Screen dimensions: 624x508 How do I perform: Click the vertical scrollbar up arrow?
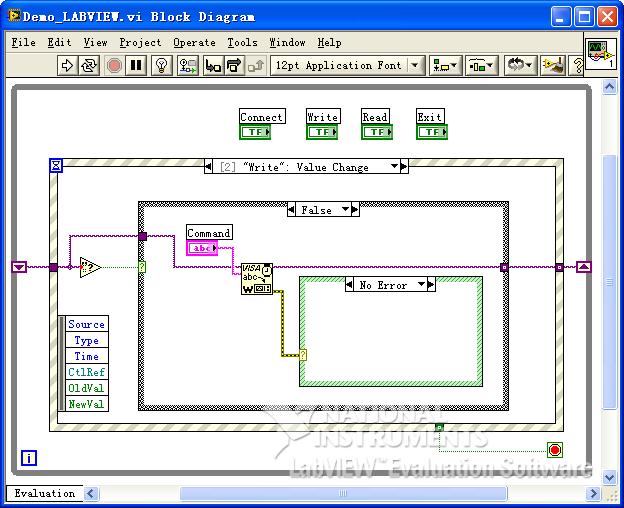point(609,86)
